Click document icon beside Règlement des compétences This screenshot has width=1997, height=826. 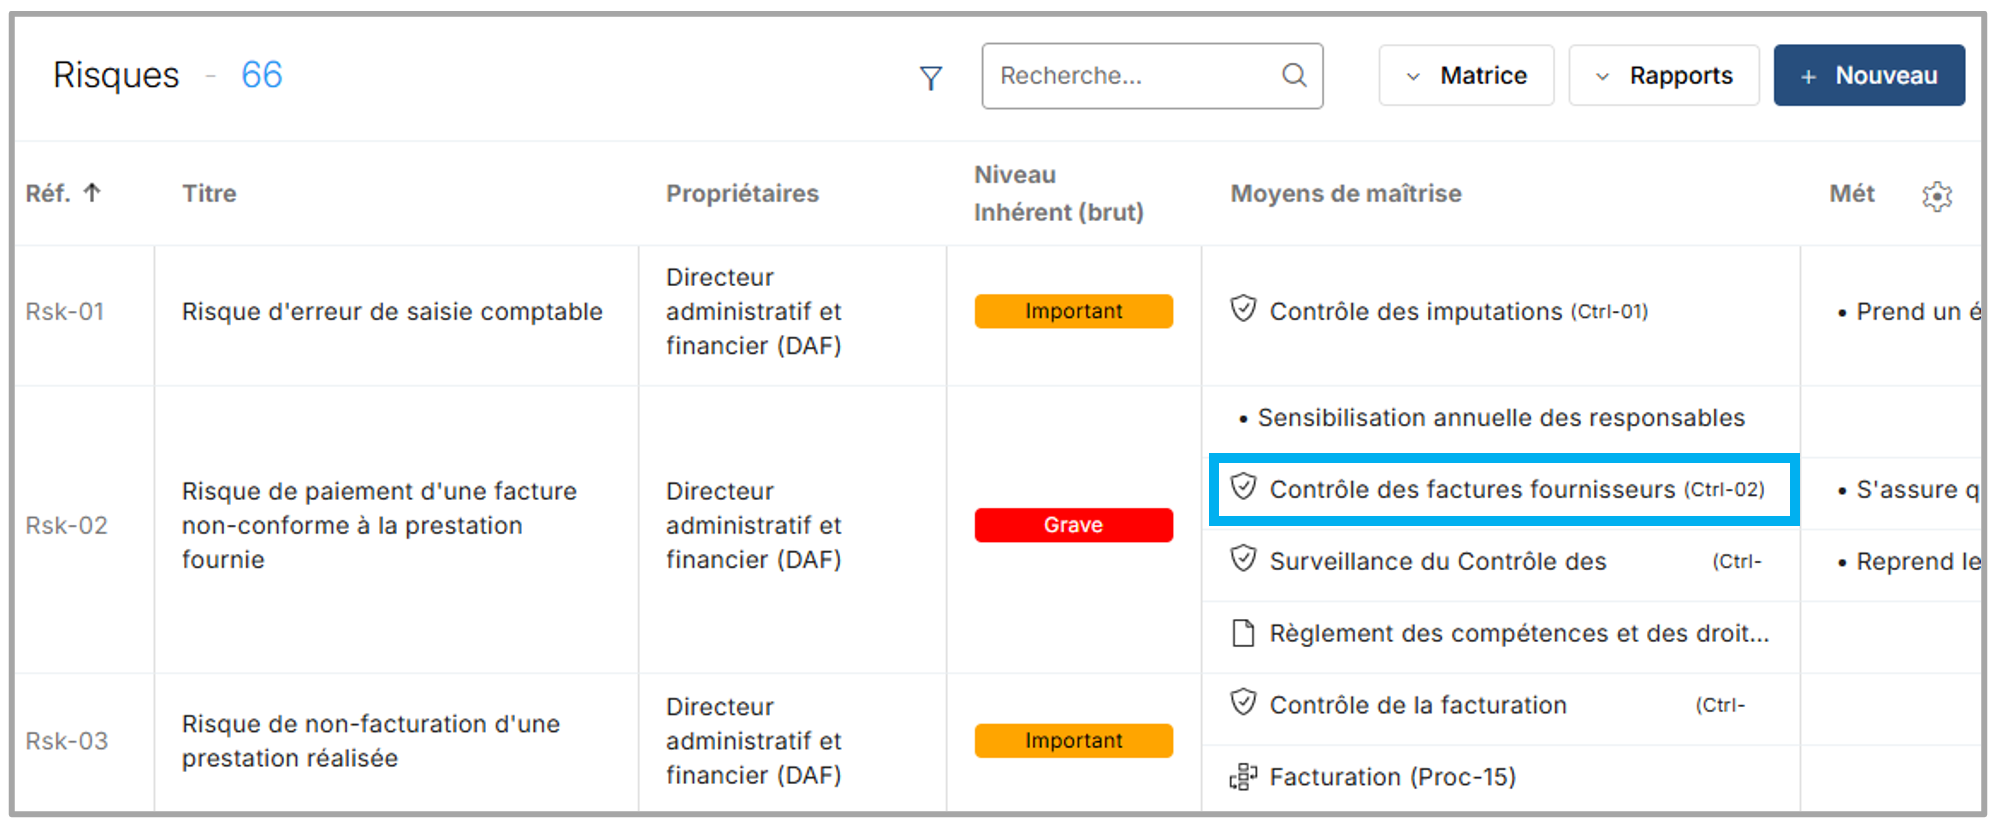pyautogui.click(x=1243, y=633)
